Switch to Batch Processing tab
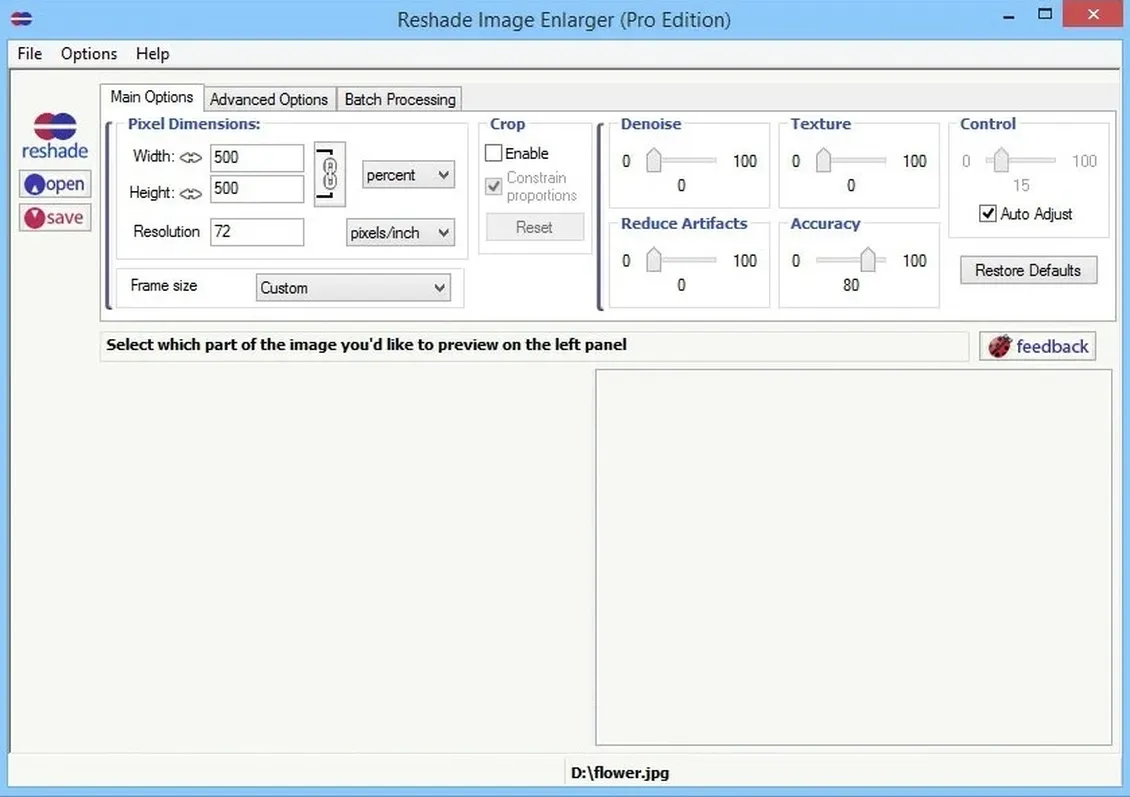The height and width of the screenshot is (797, 1130). (x=400, y=99)
